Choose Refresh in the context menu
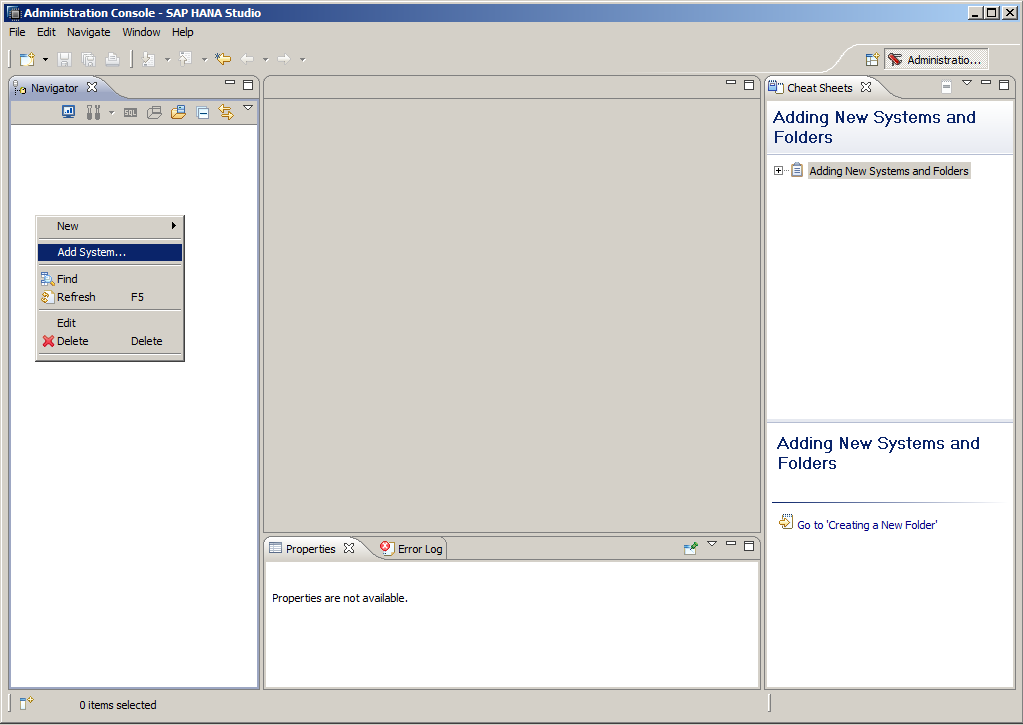This screenshot has width=1023, height=725. coord(76,297)
